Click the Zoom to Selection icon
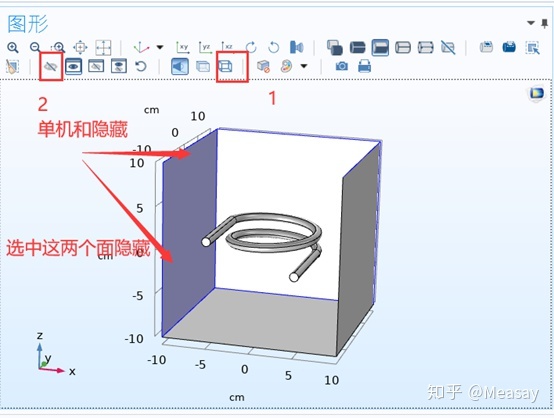This screenshot has height=418, width=554. (x=80, y=47)
